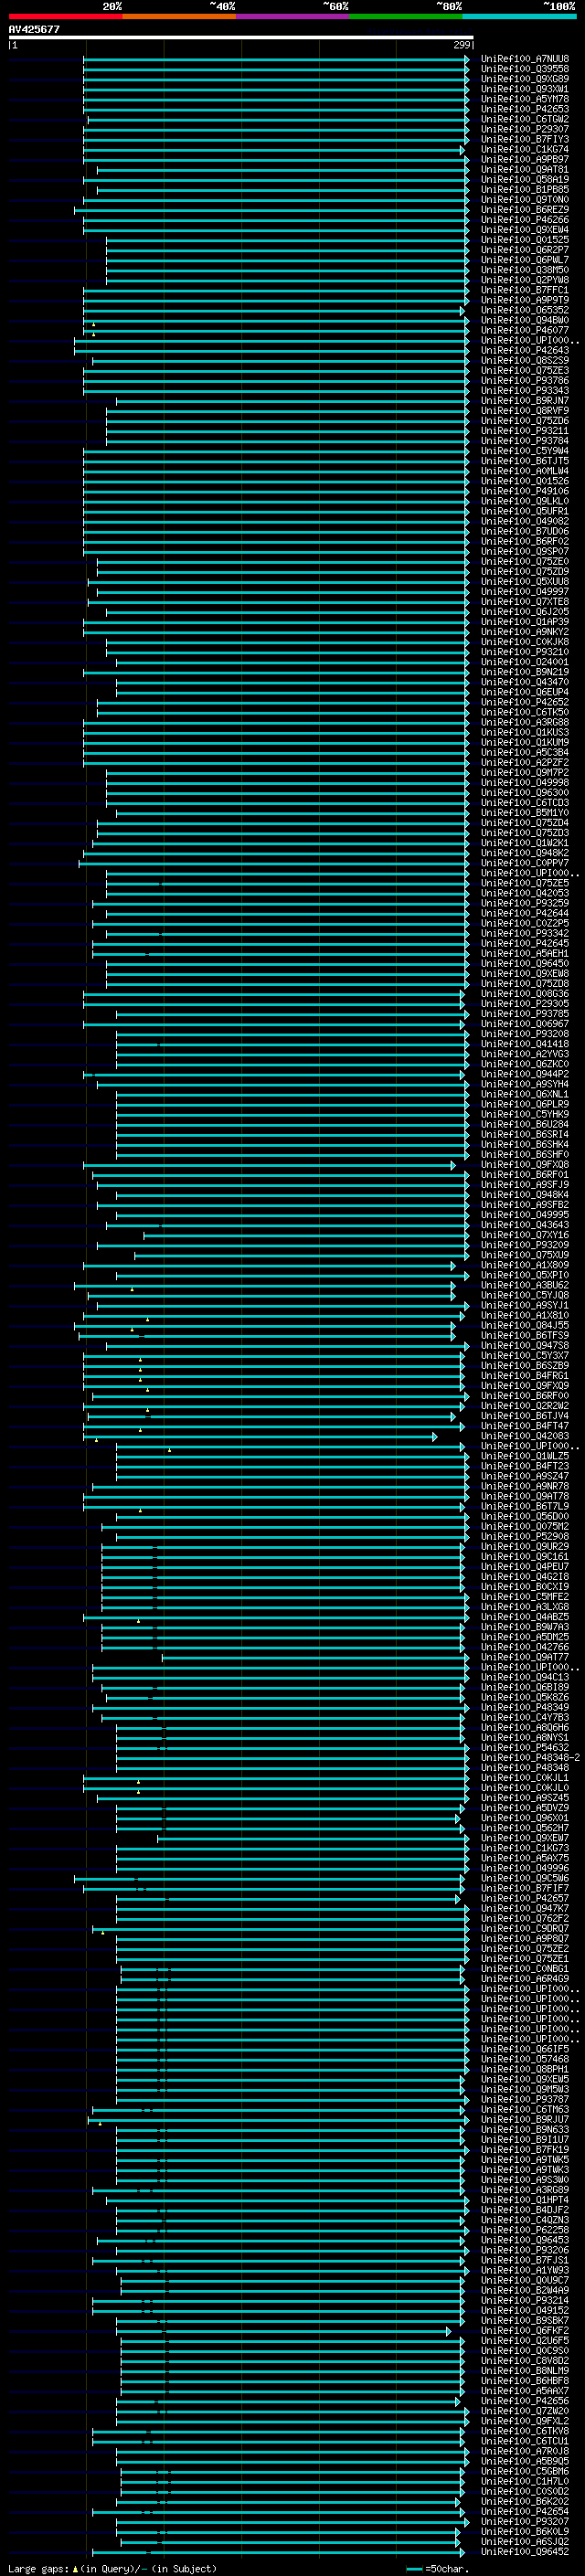Select the hit UniRef100_Q93XW1
Screen dimensions: 585x2576
click(524, 89)
